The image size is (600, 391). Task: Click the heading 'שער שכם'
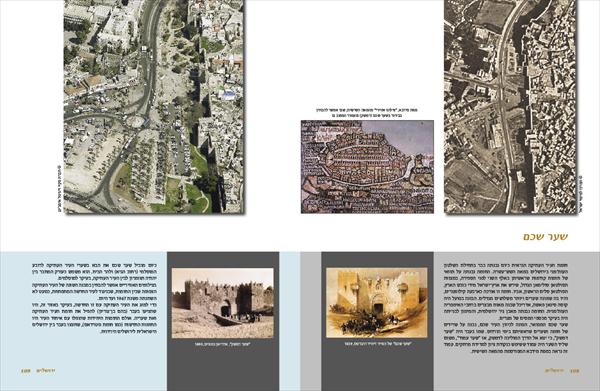pos(546,236)
